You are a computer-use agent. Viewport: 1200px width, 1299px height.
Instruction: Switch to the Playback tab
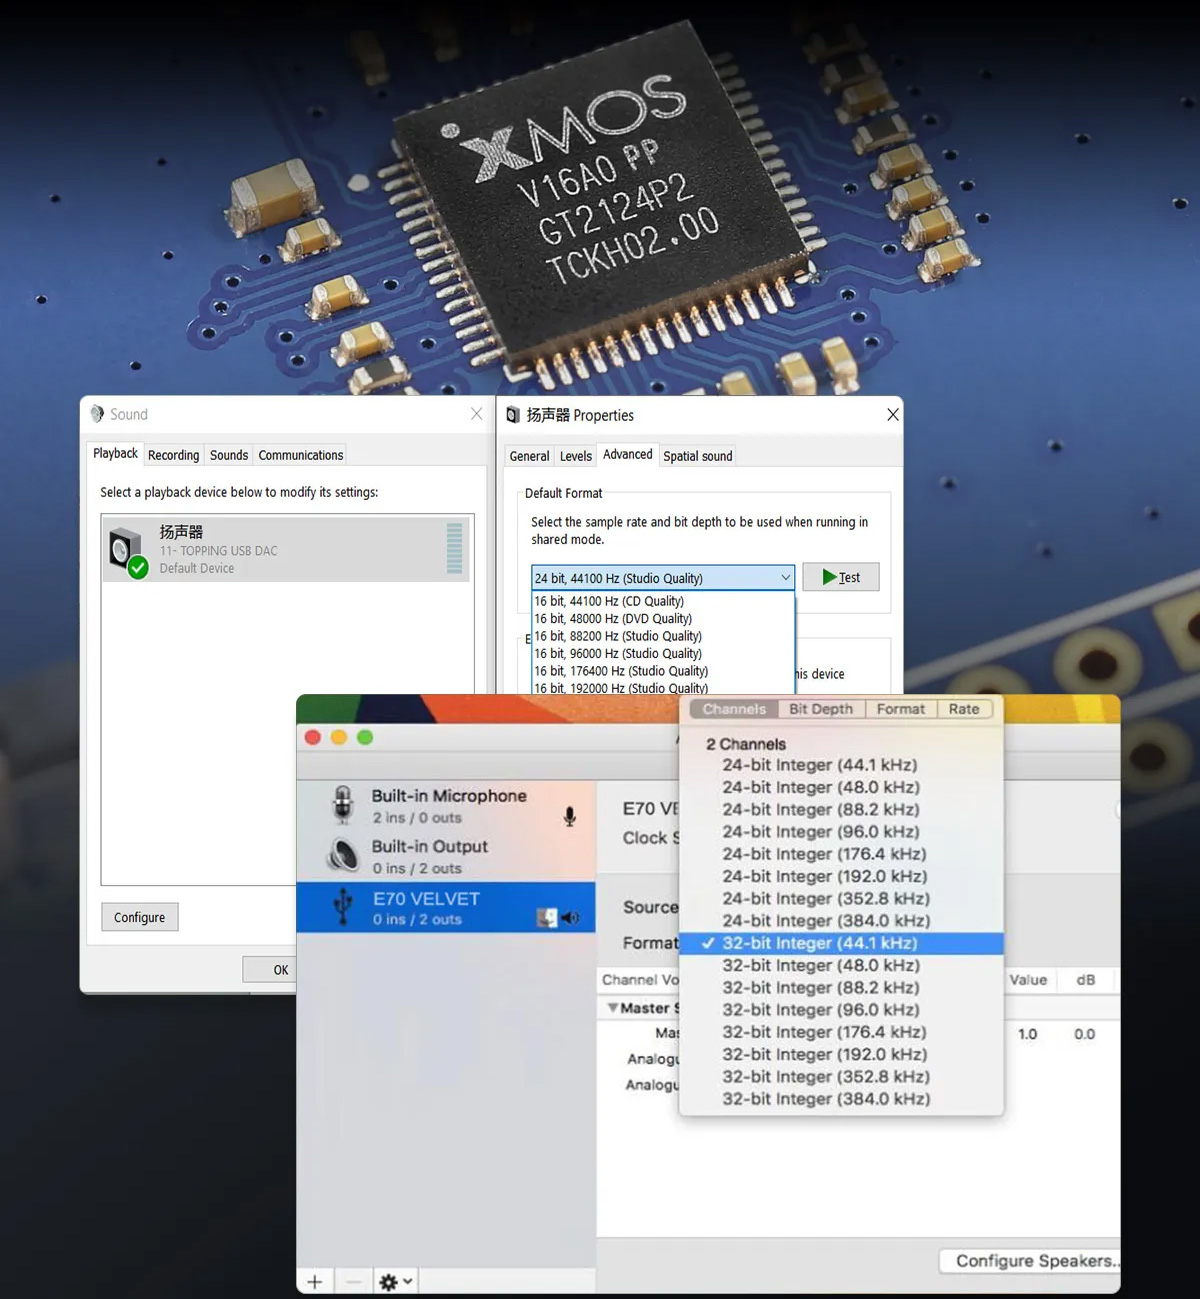coord(115,454)
